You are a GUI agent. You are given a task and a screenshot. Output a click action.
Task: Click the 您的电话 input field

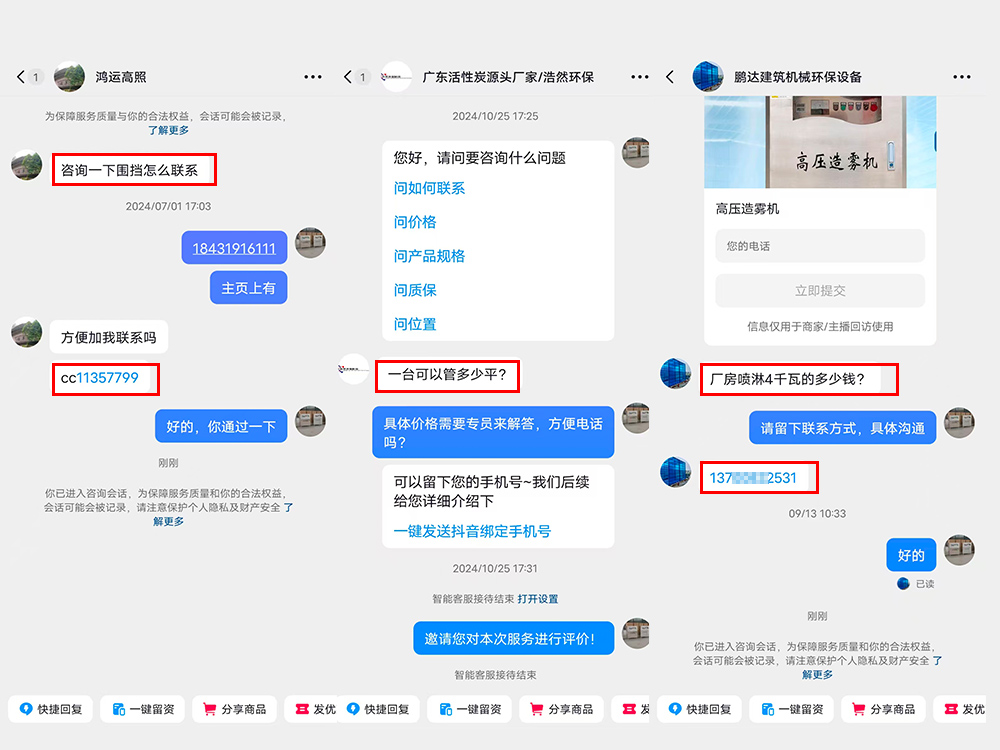(819, 246)
